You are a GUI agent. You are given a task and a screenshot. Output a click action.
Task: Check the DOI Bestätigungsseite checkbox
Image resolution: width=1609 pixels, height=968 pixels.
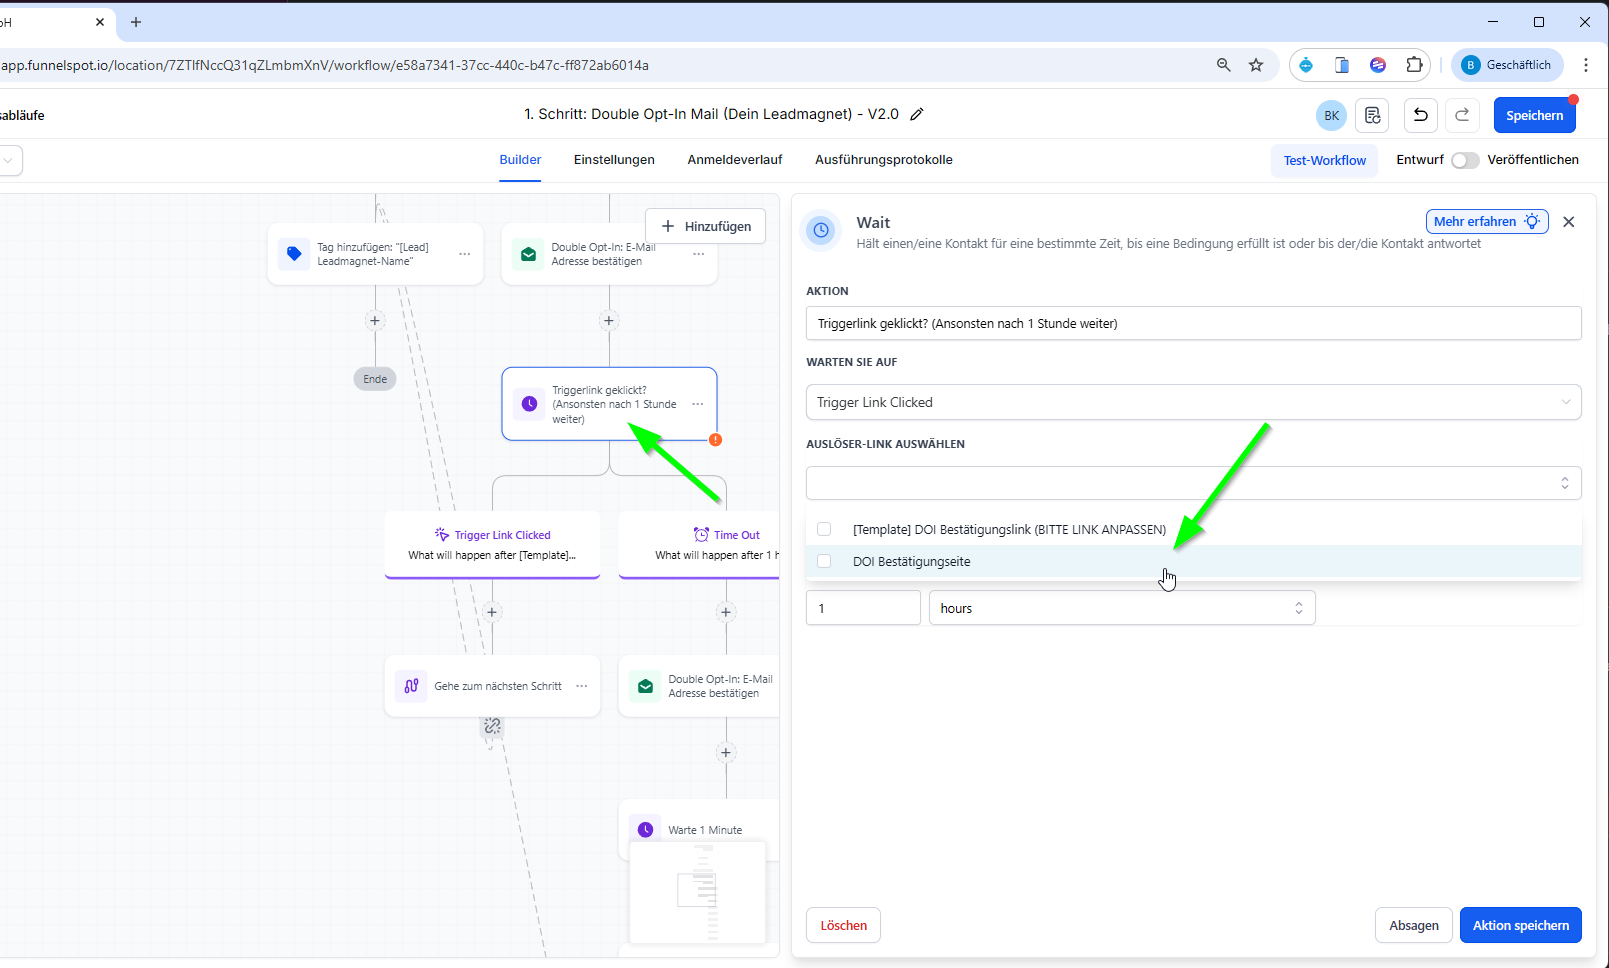[x=824, y=561]
